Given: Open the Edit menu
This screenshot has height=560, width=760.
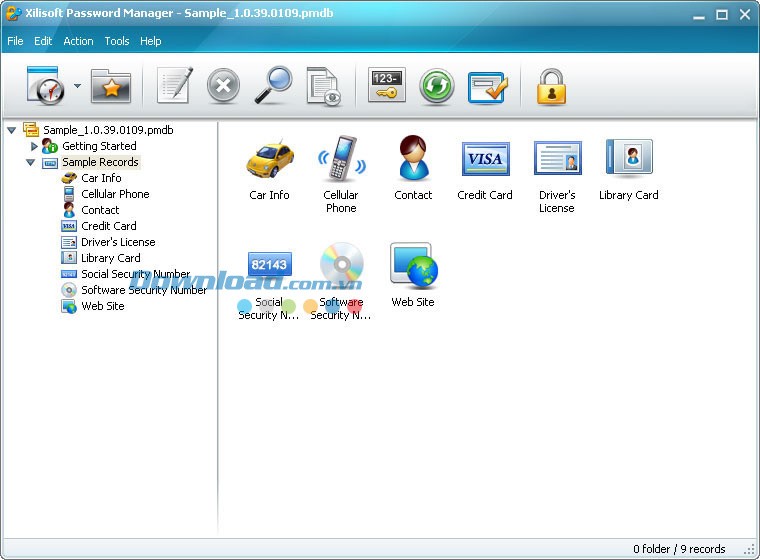Looking at the screenshot, I should 43,41.
